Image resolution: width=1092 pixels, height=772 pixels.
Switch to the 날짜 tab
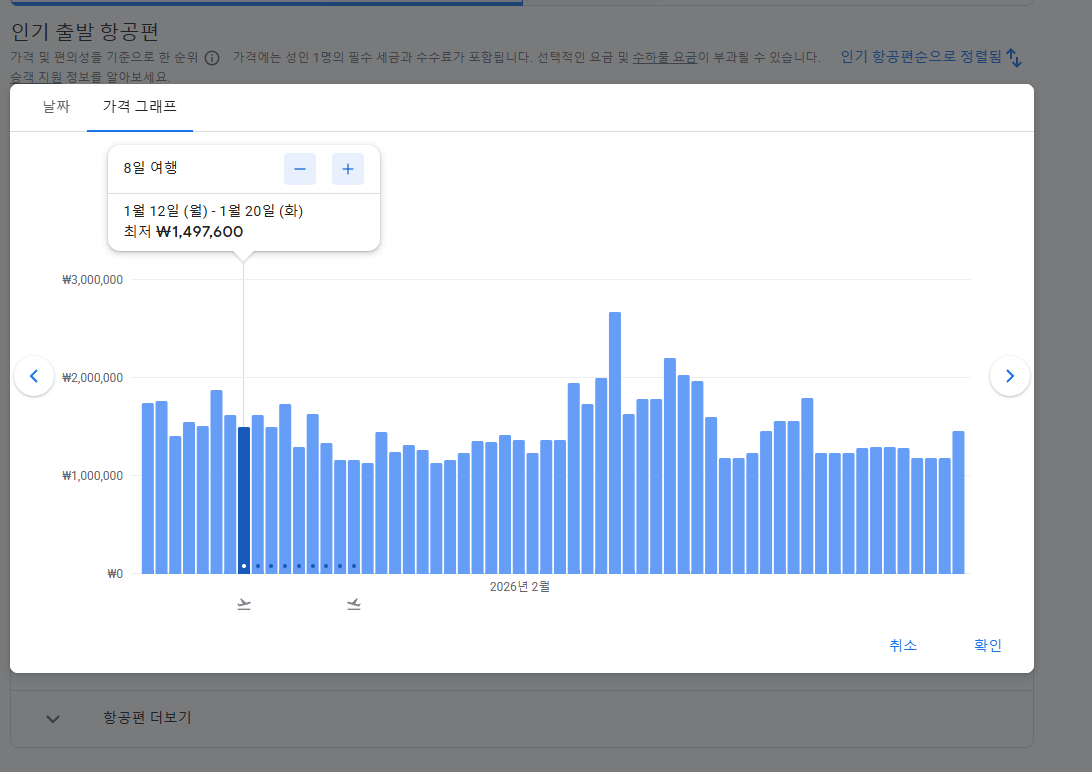[x=56, y=107]
